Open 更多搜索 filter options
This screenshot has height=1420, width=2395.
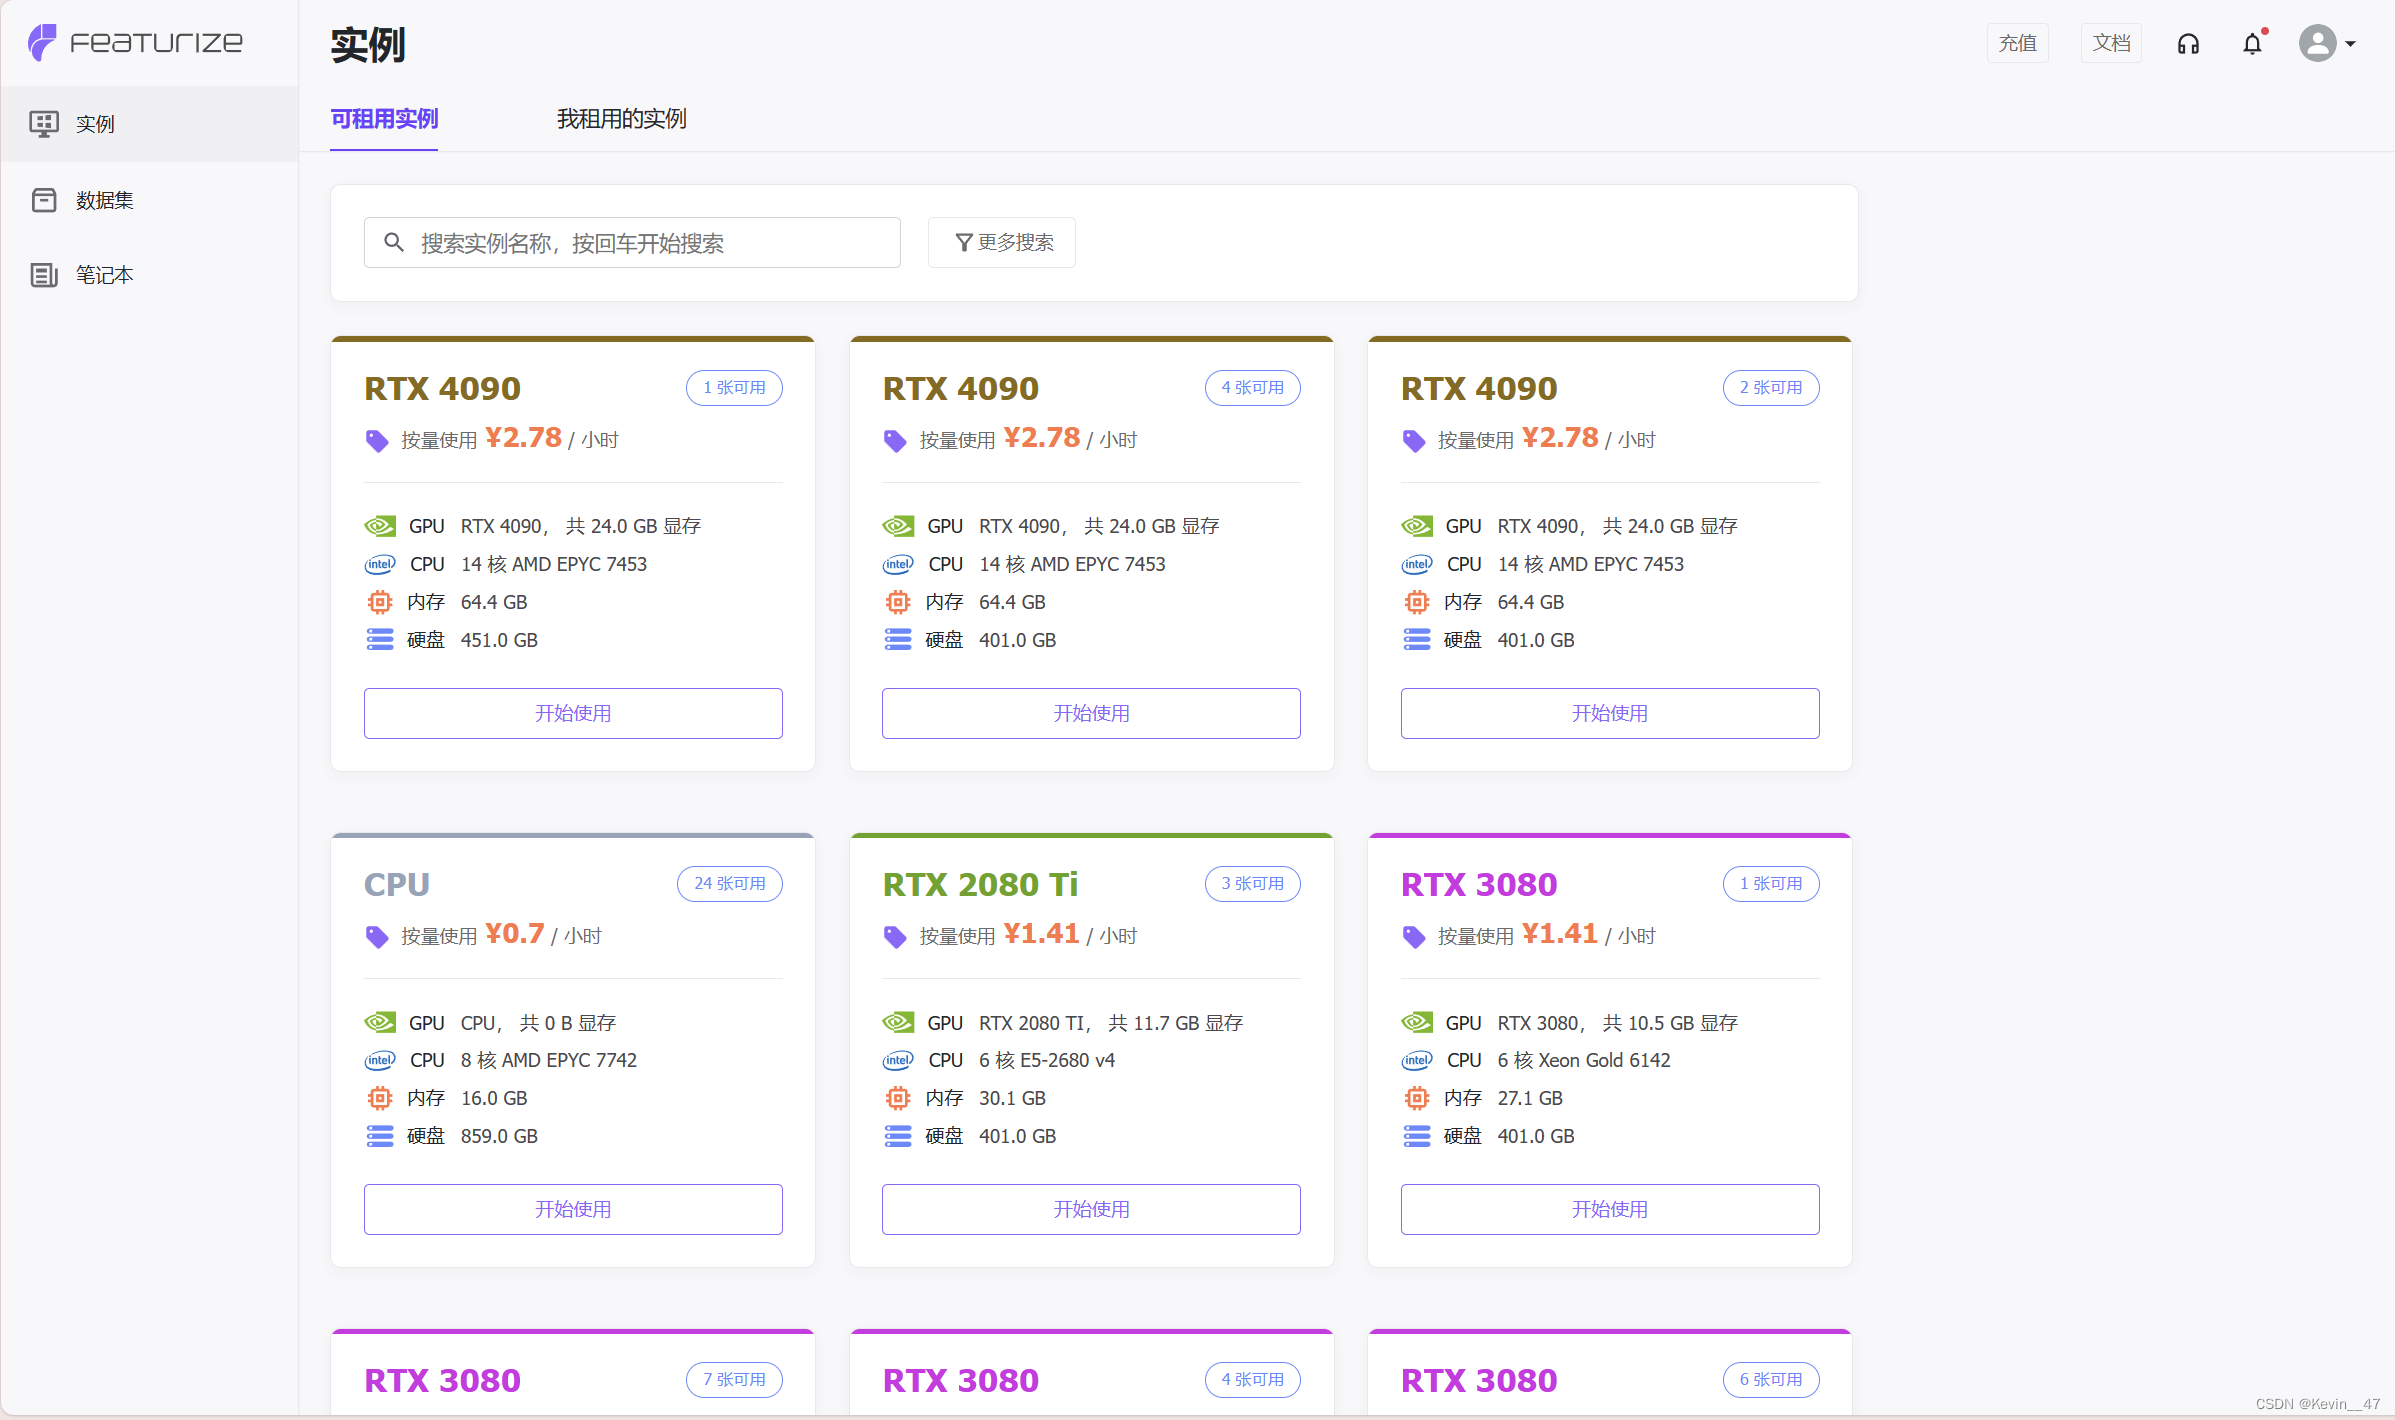pyautogui.click(x=1002, y=243)
